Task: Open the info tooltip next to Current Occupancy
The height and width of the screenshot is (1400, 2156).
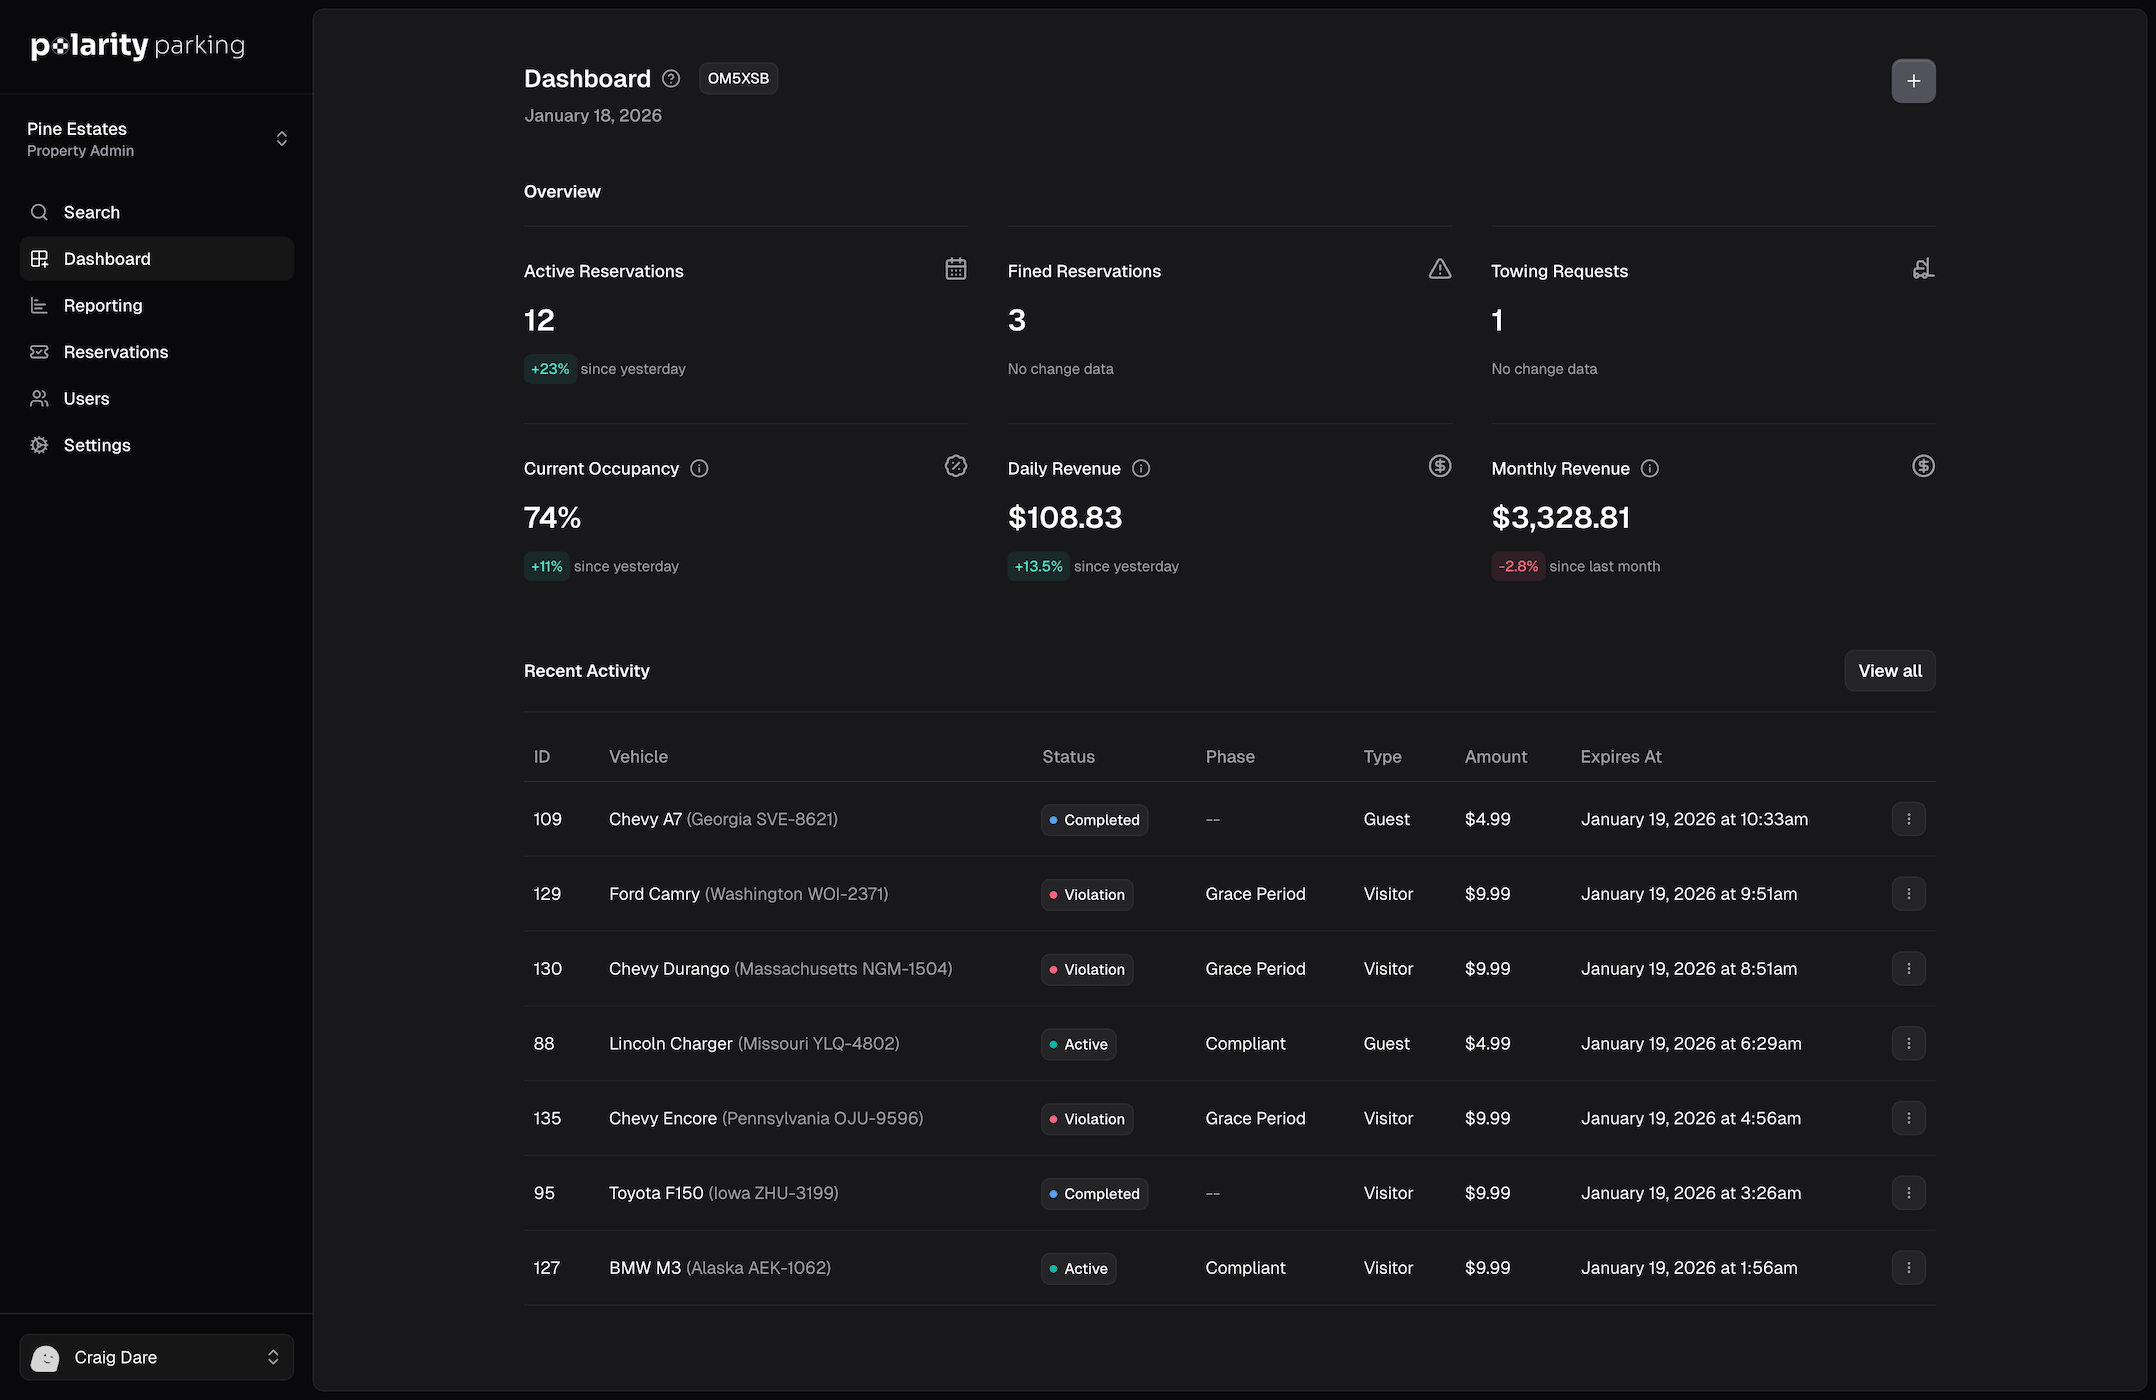Action: [699, 468]
